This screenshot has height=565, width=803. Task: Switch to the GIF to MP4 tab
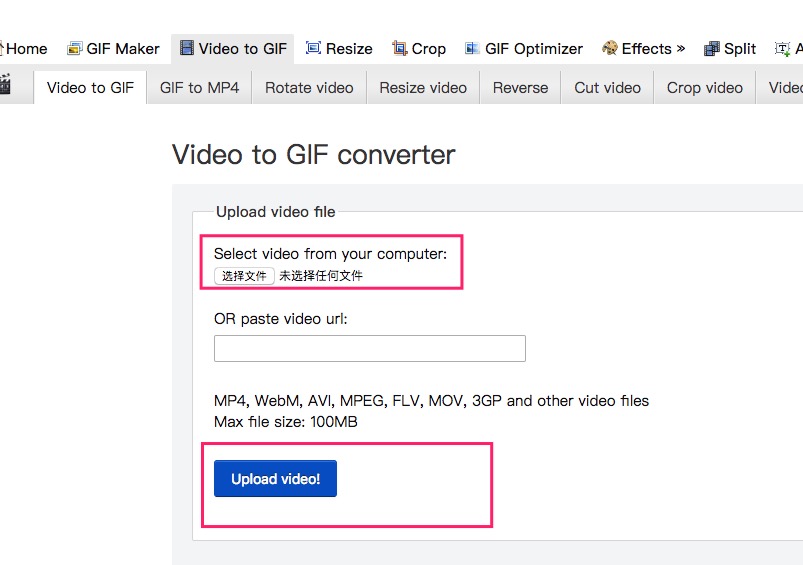199,88
